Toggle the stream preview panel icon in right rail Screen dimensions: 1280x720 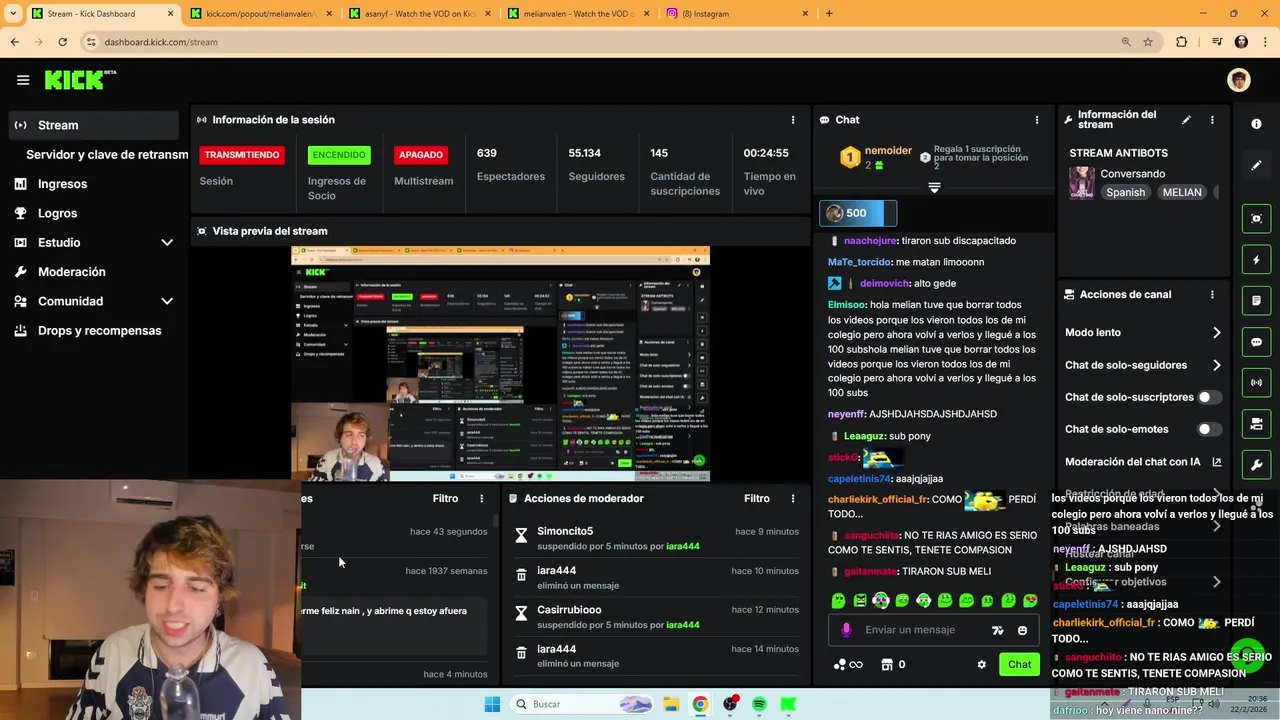[1256, 218]
